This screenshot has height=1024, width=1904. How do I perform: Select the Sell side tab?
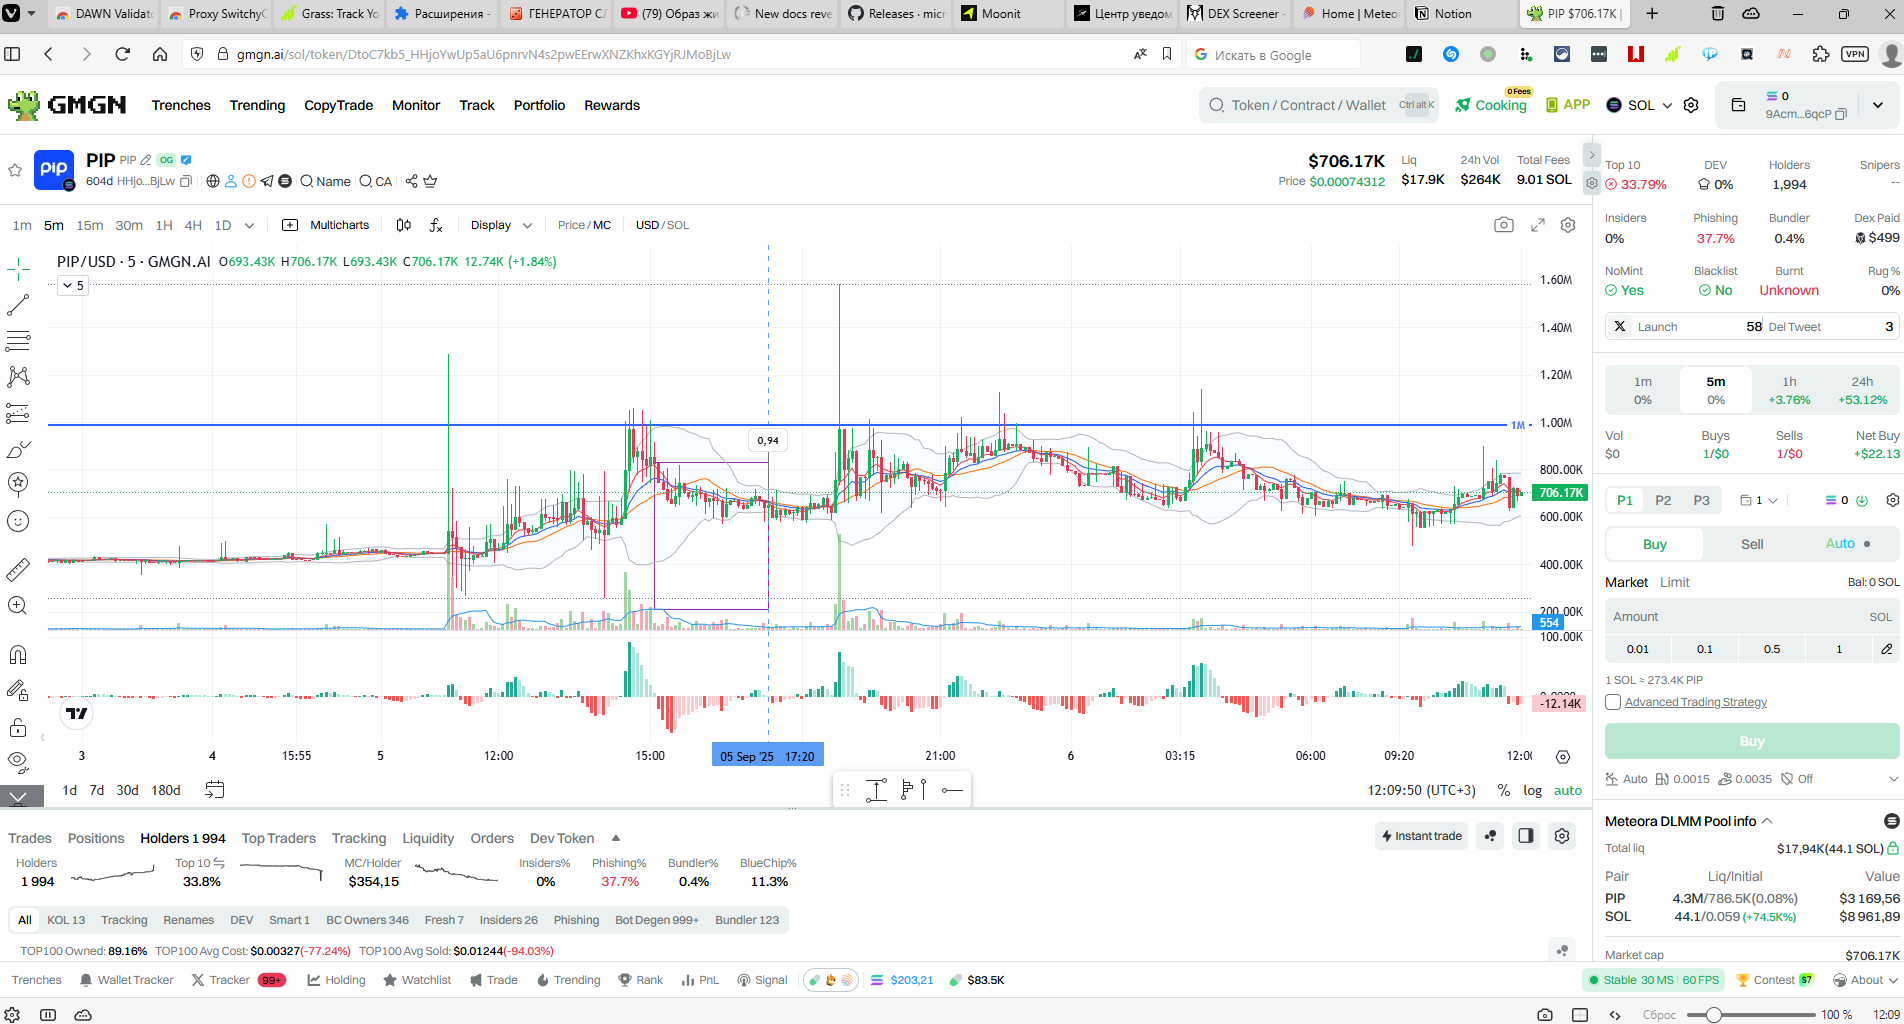pos(1752,544)
